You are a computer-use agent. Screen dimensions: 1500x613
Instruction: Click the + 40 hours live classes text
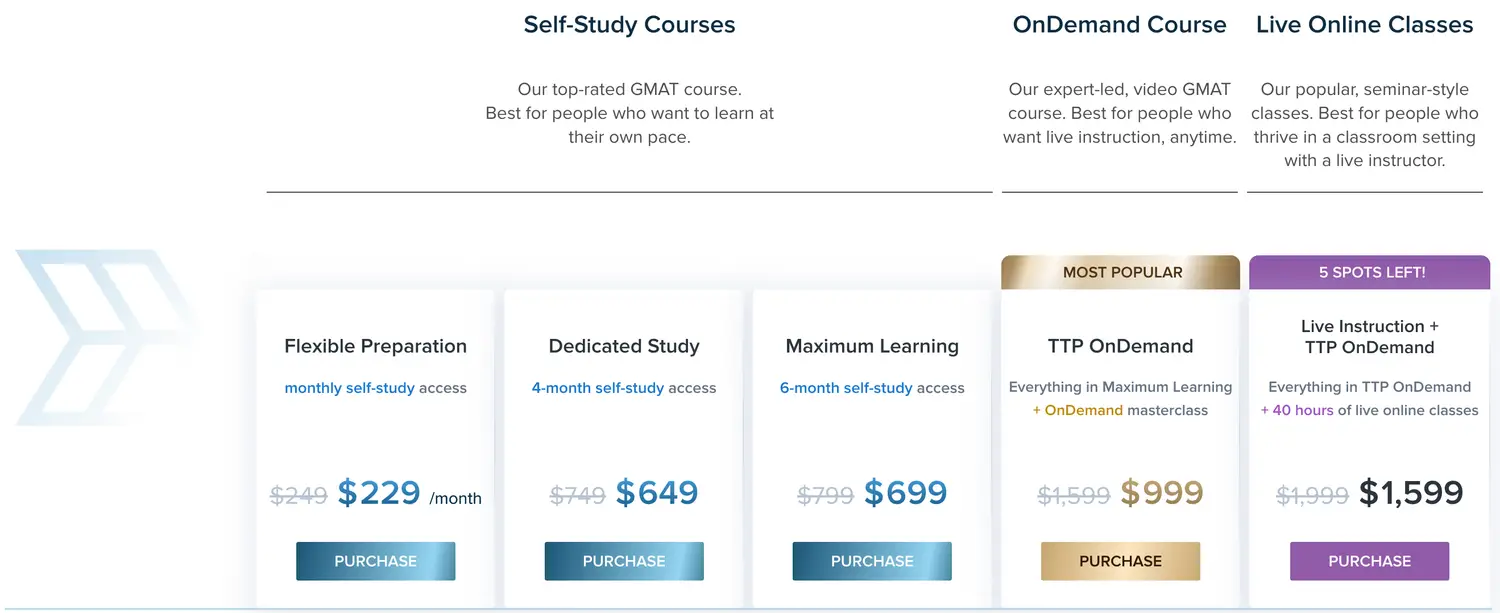(1369, 410)
